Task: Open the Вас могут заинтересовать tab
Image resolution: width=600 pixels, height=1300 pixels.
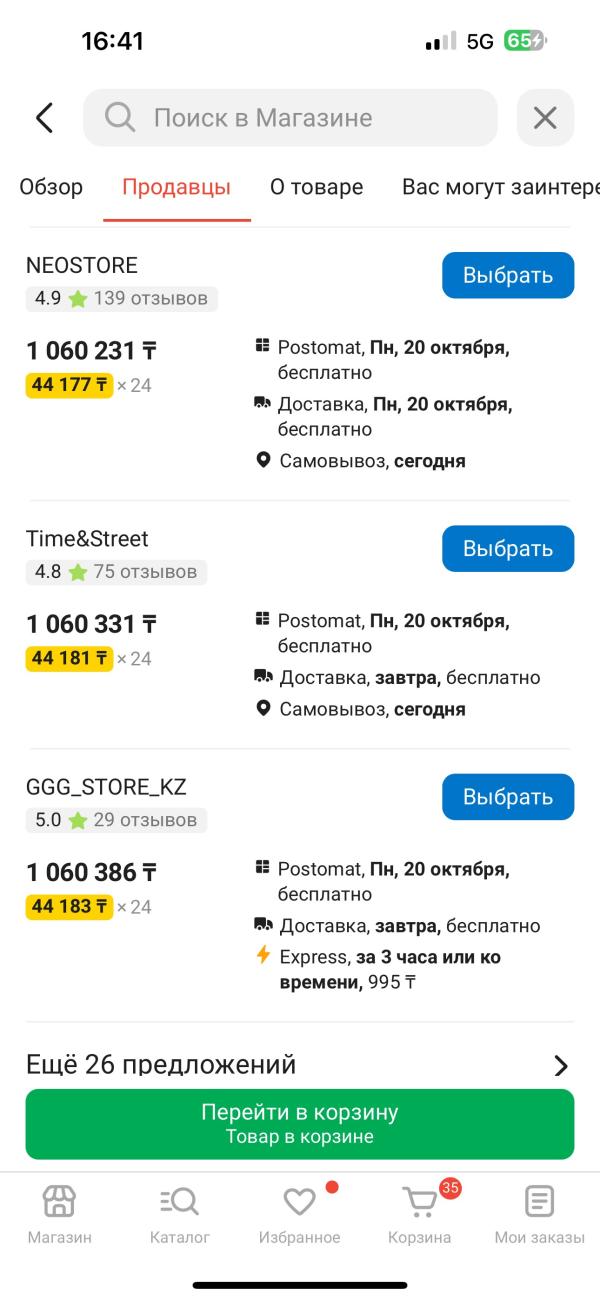Action: [x=500, y=187]
